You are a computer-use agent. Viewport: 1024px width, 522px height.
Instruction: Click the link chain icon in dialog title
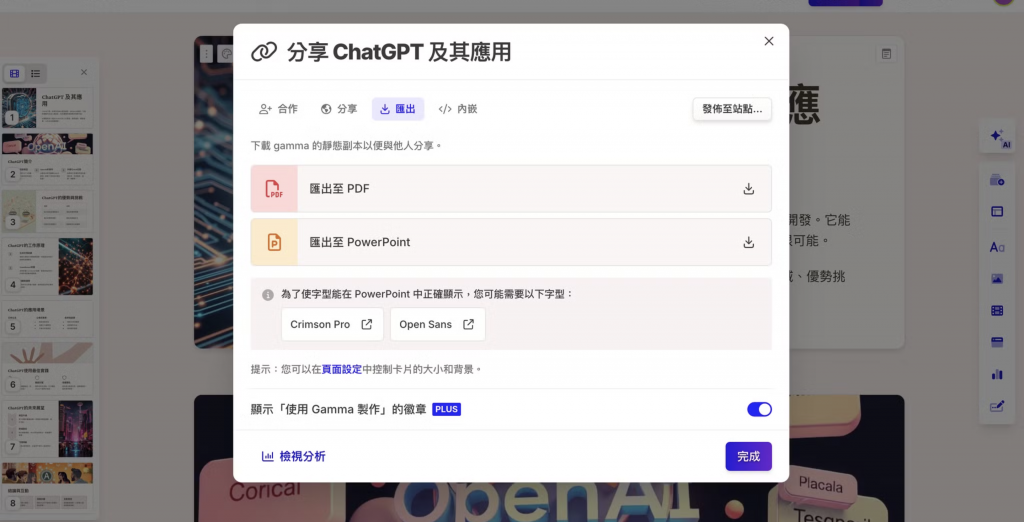click(x=264, y=52)
